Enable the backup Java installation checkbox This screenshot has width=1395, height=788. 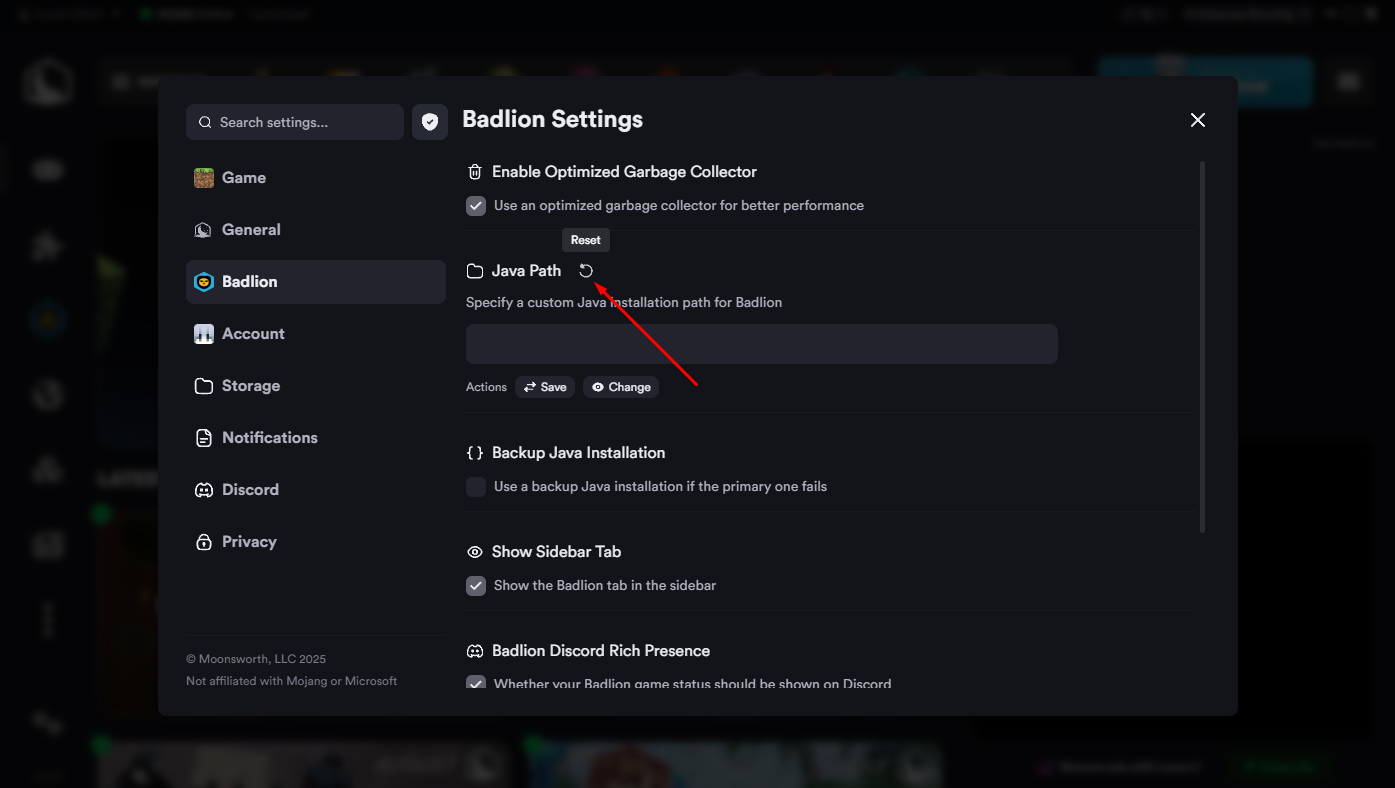tap(476, 487)
